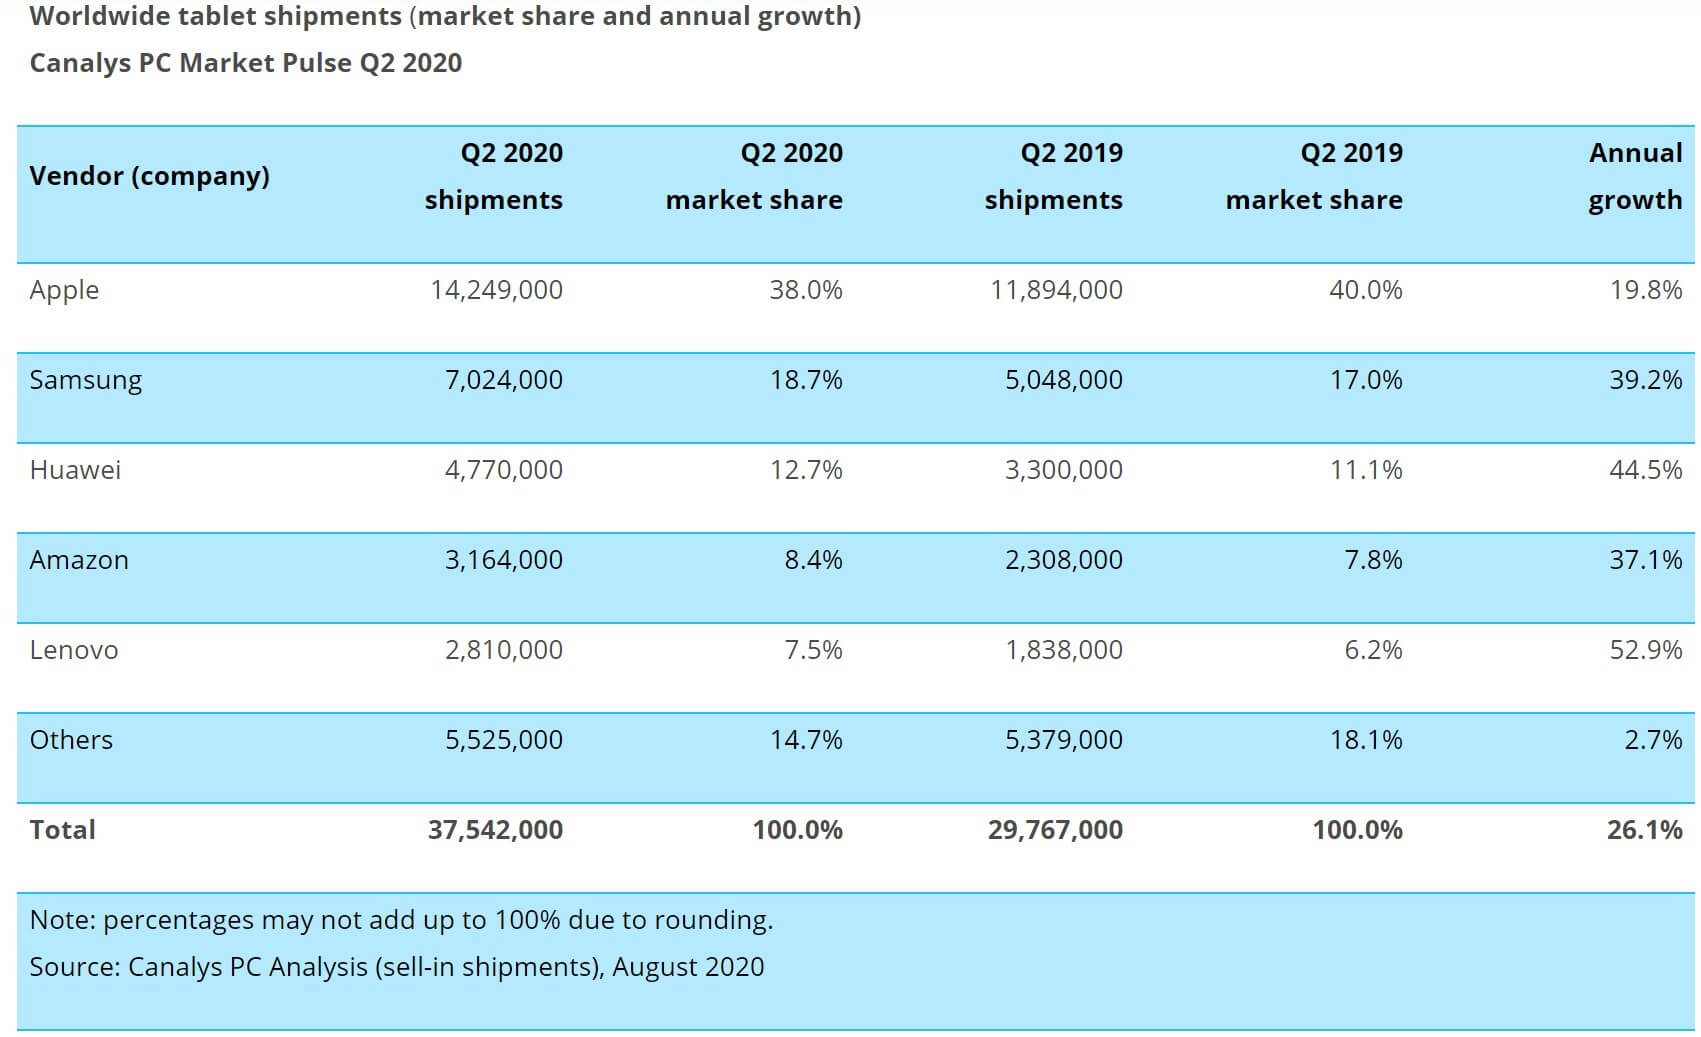Select the 'Source: Canalys PC Analysis' line
1701x1037 pixels.
pyautogui.click(x=397, y=967)
